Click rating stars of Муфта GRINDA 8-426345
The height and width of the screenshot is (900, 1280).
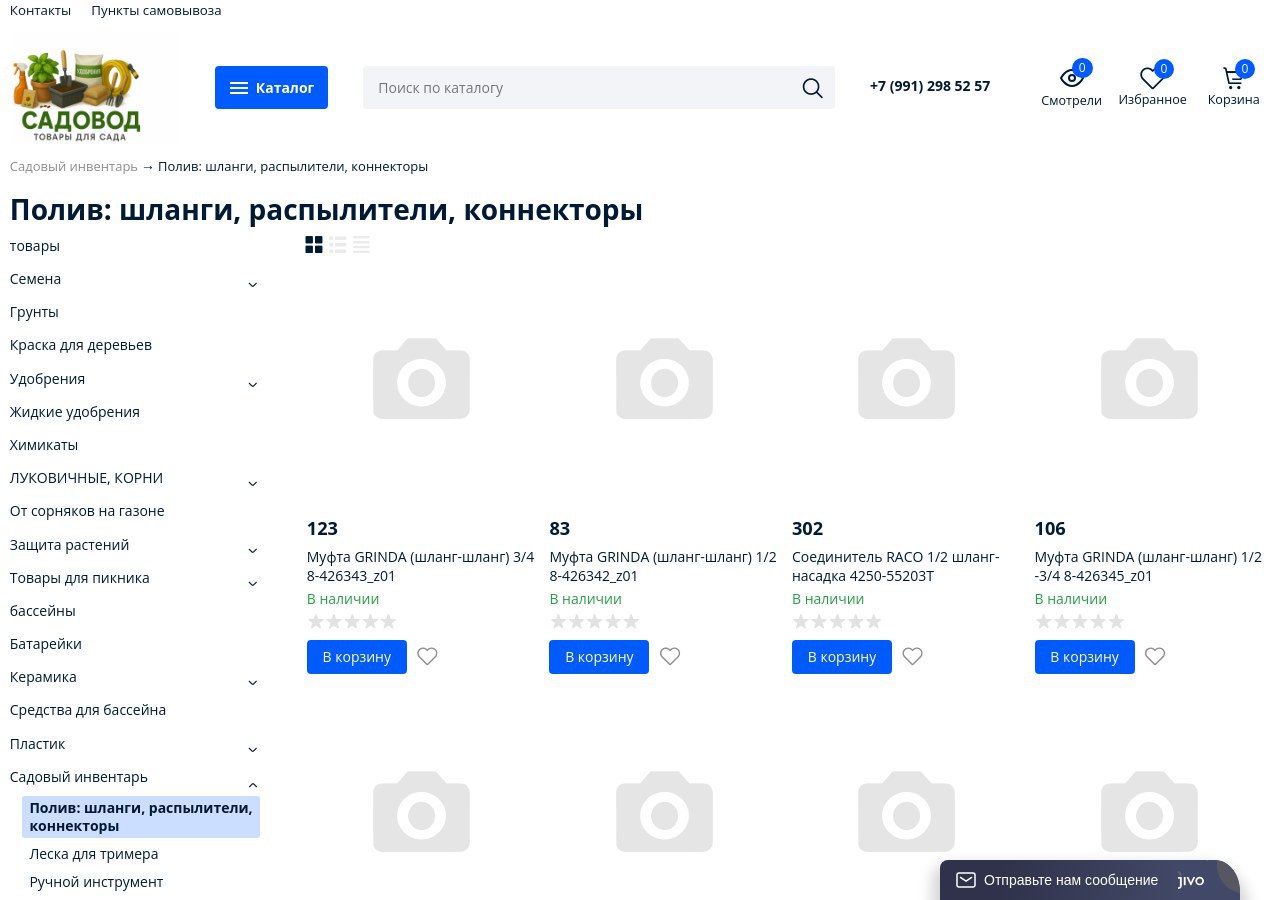click(x=1080, y=622)
